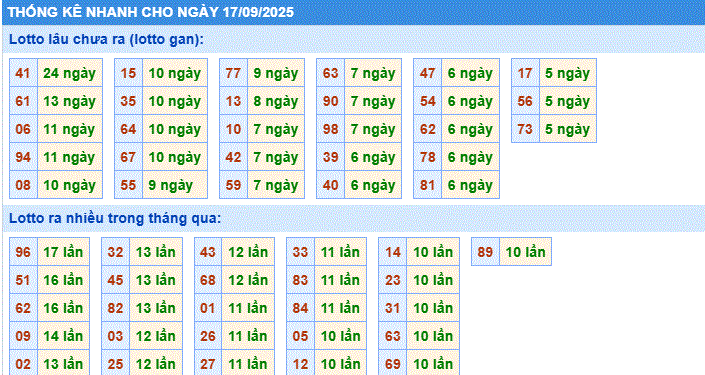Click the '5 ngày' cell beside number 56
Viewport: 705px width, 375px height.
pyautogui.click(x=568, y=101)
